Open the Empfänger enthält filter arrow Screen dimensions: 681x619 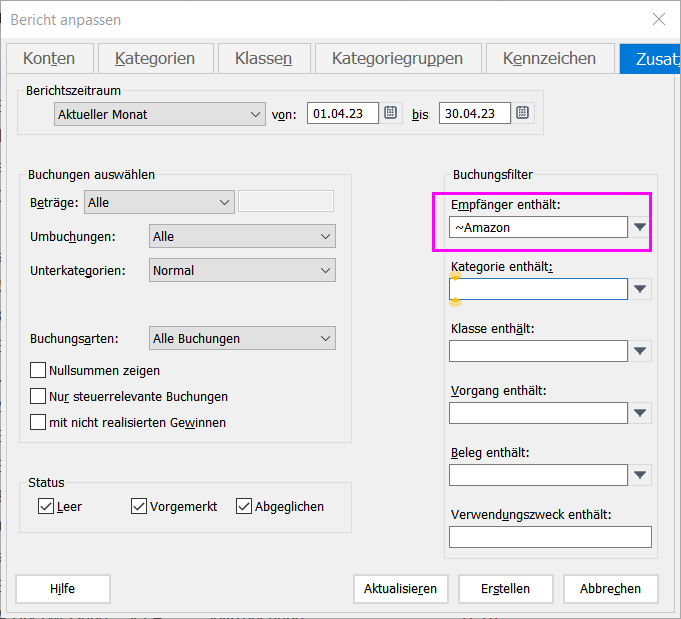point(641,228)
